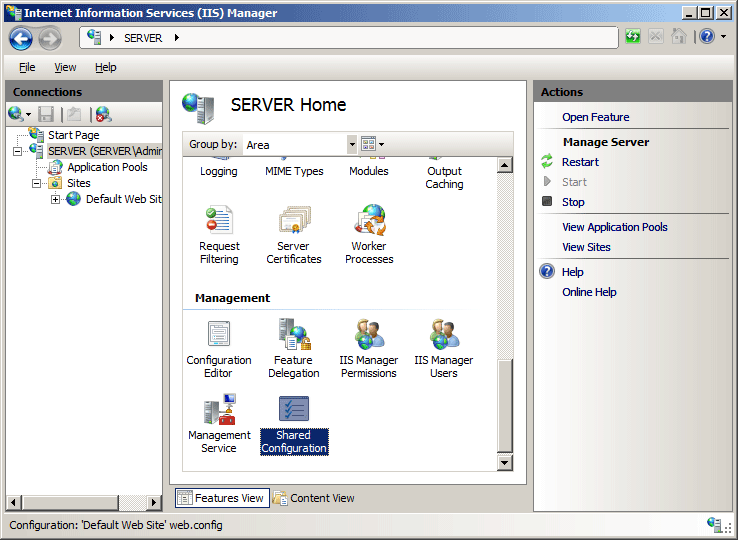Click the Stop black square icon
Screen dimensions: 738x540
click(x=547, y=201)
